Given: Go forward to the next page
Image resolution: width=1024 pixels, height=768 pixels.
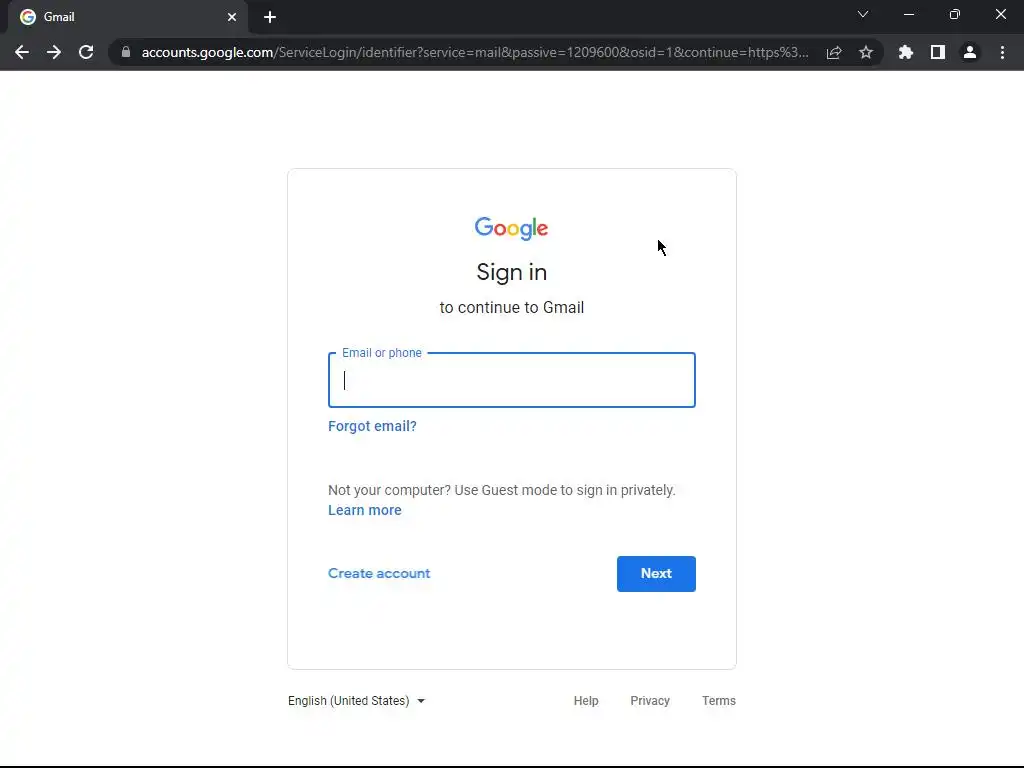Looking at the screenshot, I should coord(54,52).
